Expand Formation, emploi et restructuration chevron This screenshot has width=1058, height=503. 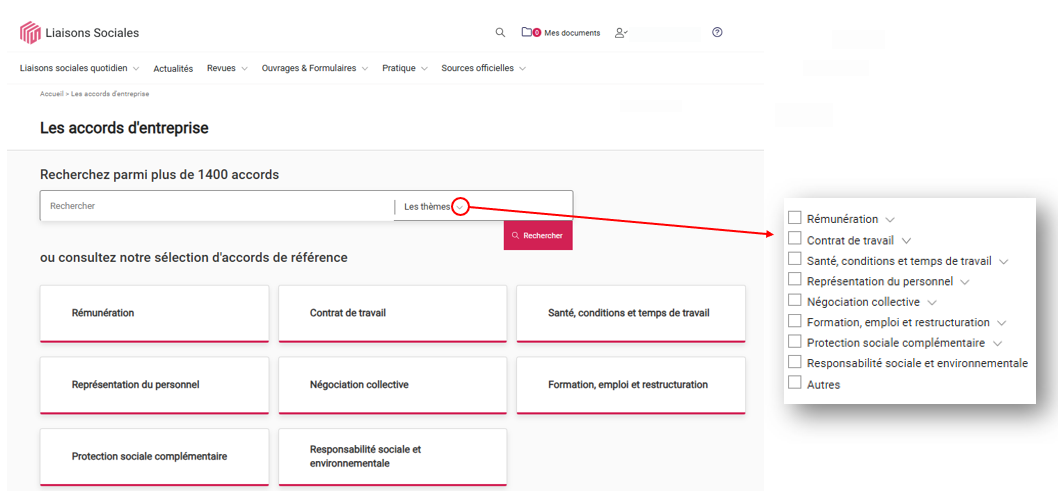click(1001, 323)
